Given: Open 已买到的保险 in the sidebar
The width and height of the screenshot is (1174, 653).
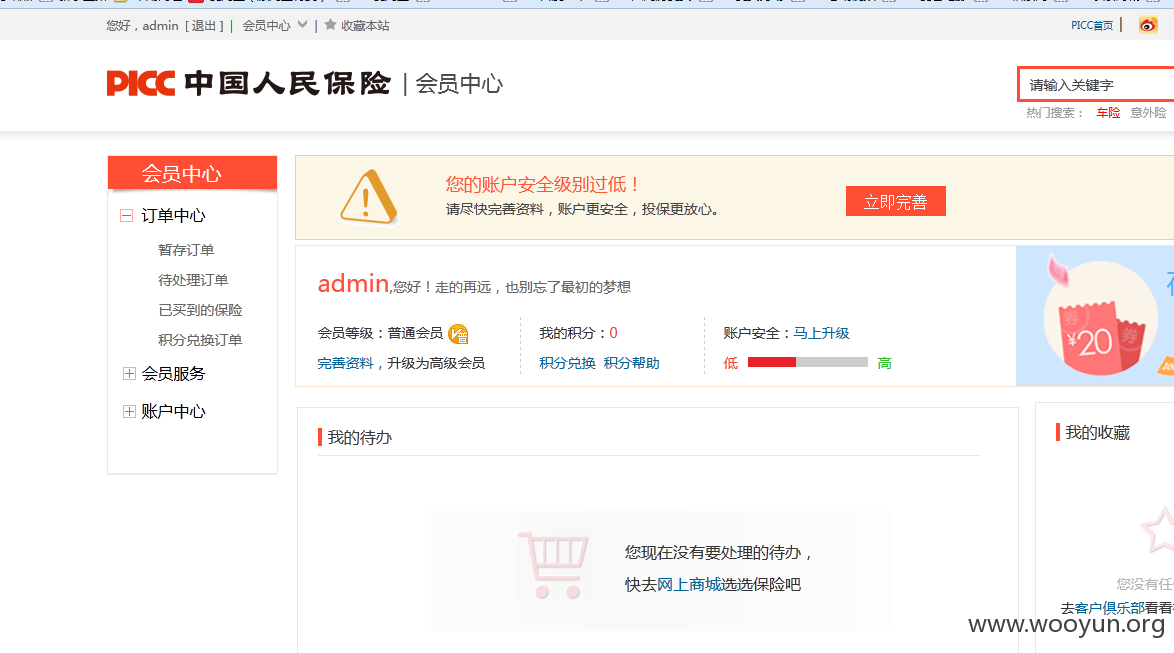Looking at the screenshot, I should (200, 310).
